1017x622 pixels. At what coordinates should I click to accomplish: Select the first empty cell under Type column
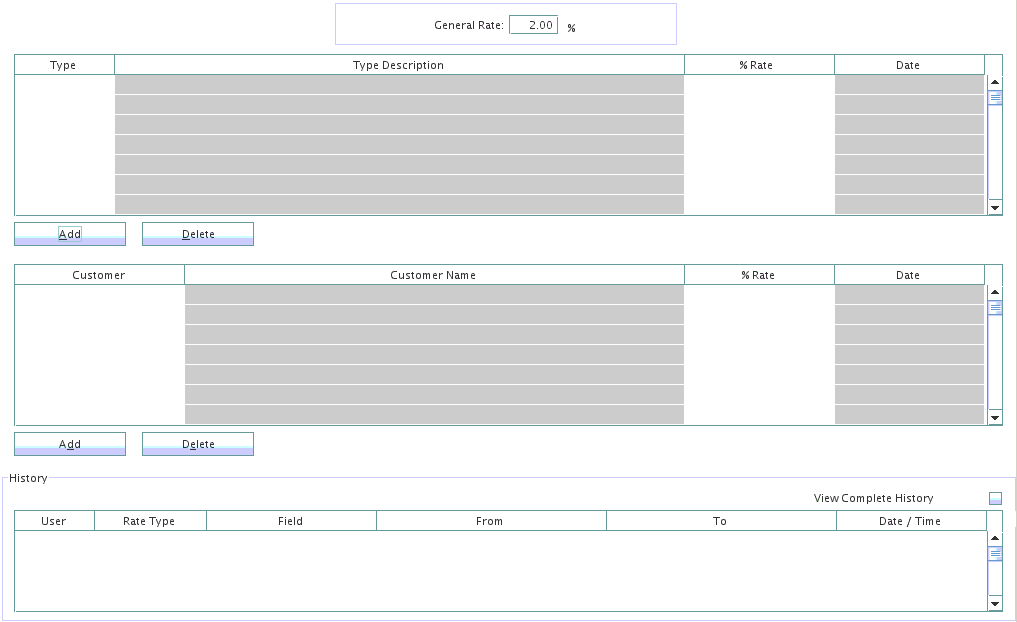coord(65,85)
